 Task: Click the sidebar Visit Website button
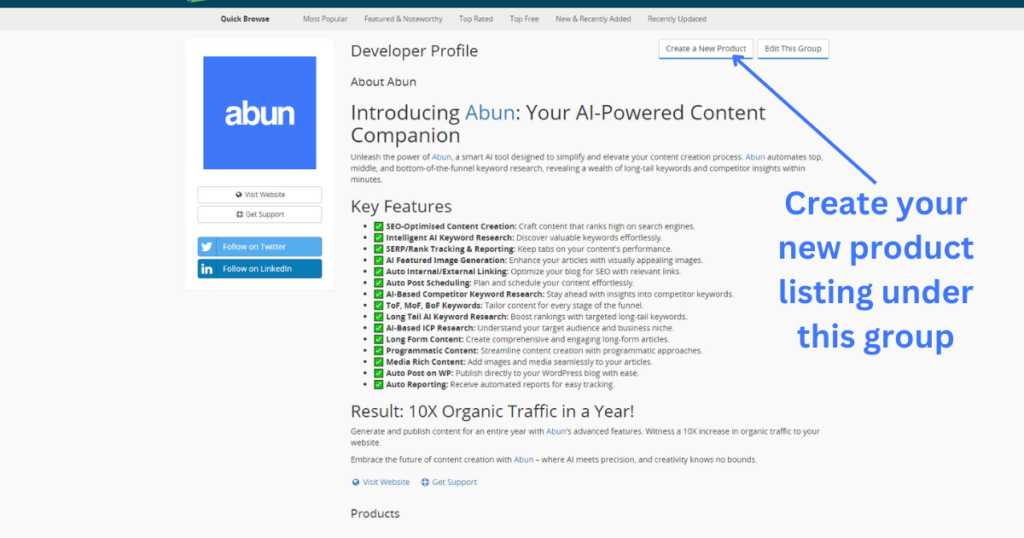pyautogui.click(x=259, y=195)
